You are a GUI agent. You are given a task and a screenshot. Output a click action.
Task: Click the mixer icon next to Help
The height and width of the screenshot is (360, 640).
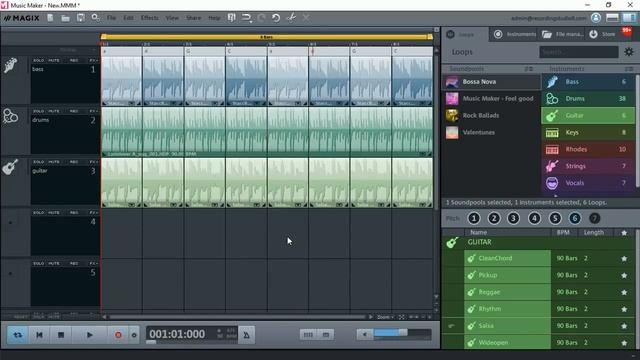tap(231, 18)
